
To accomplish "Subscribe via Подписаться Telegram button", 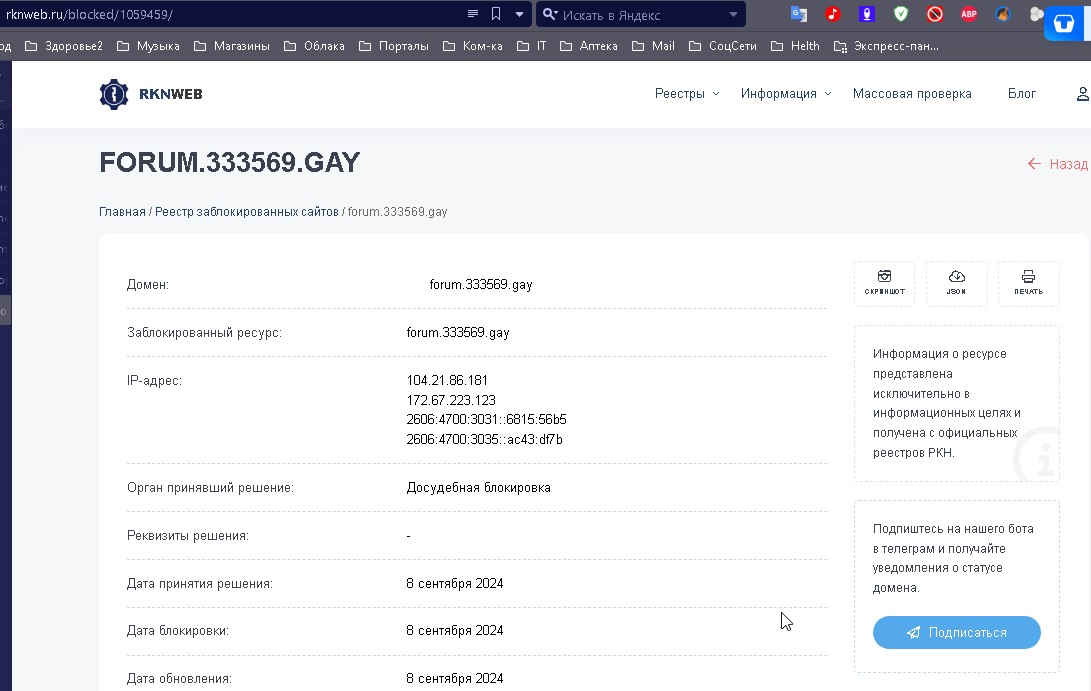I will 957,633.
